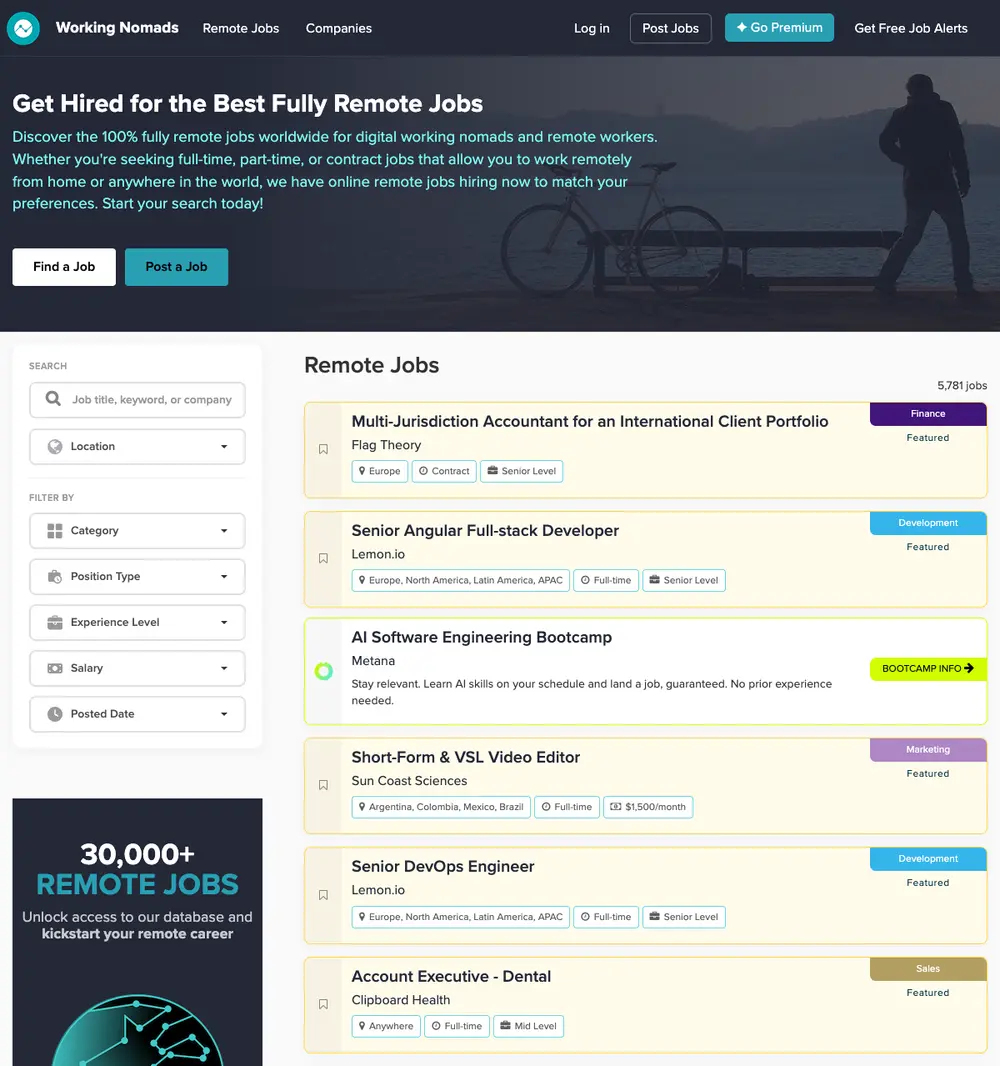The image size is (1000, 1066).
Task: Click the search magnifier icon
Action: pyautogui.click(x=53, y=399)
